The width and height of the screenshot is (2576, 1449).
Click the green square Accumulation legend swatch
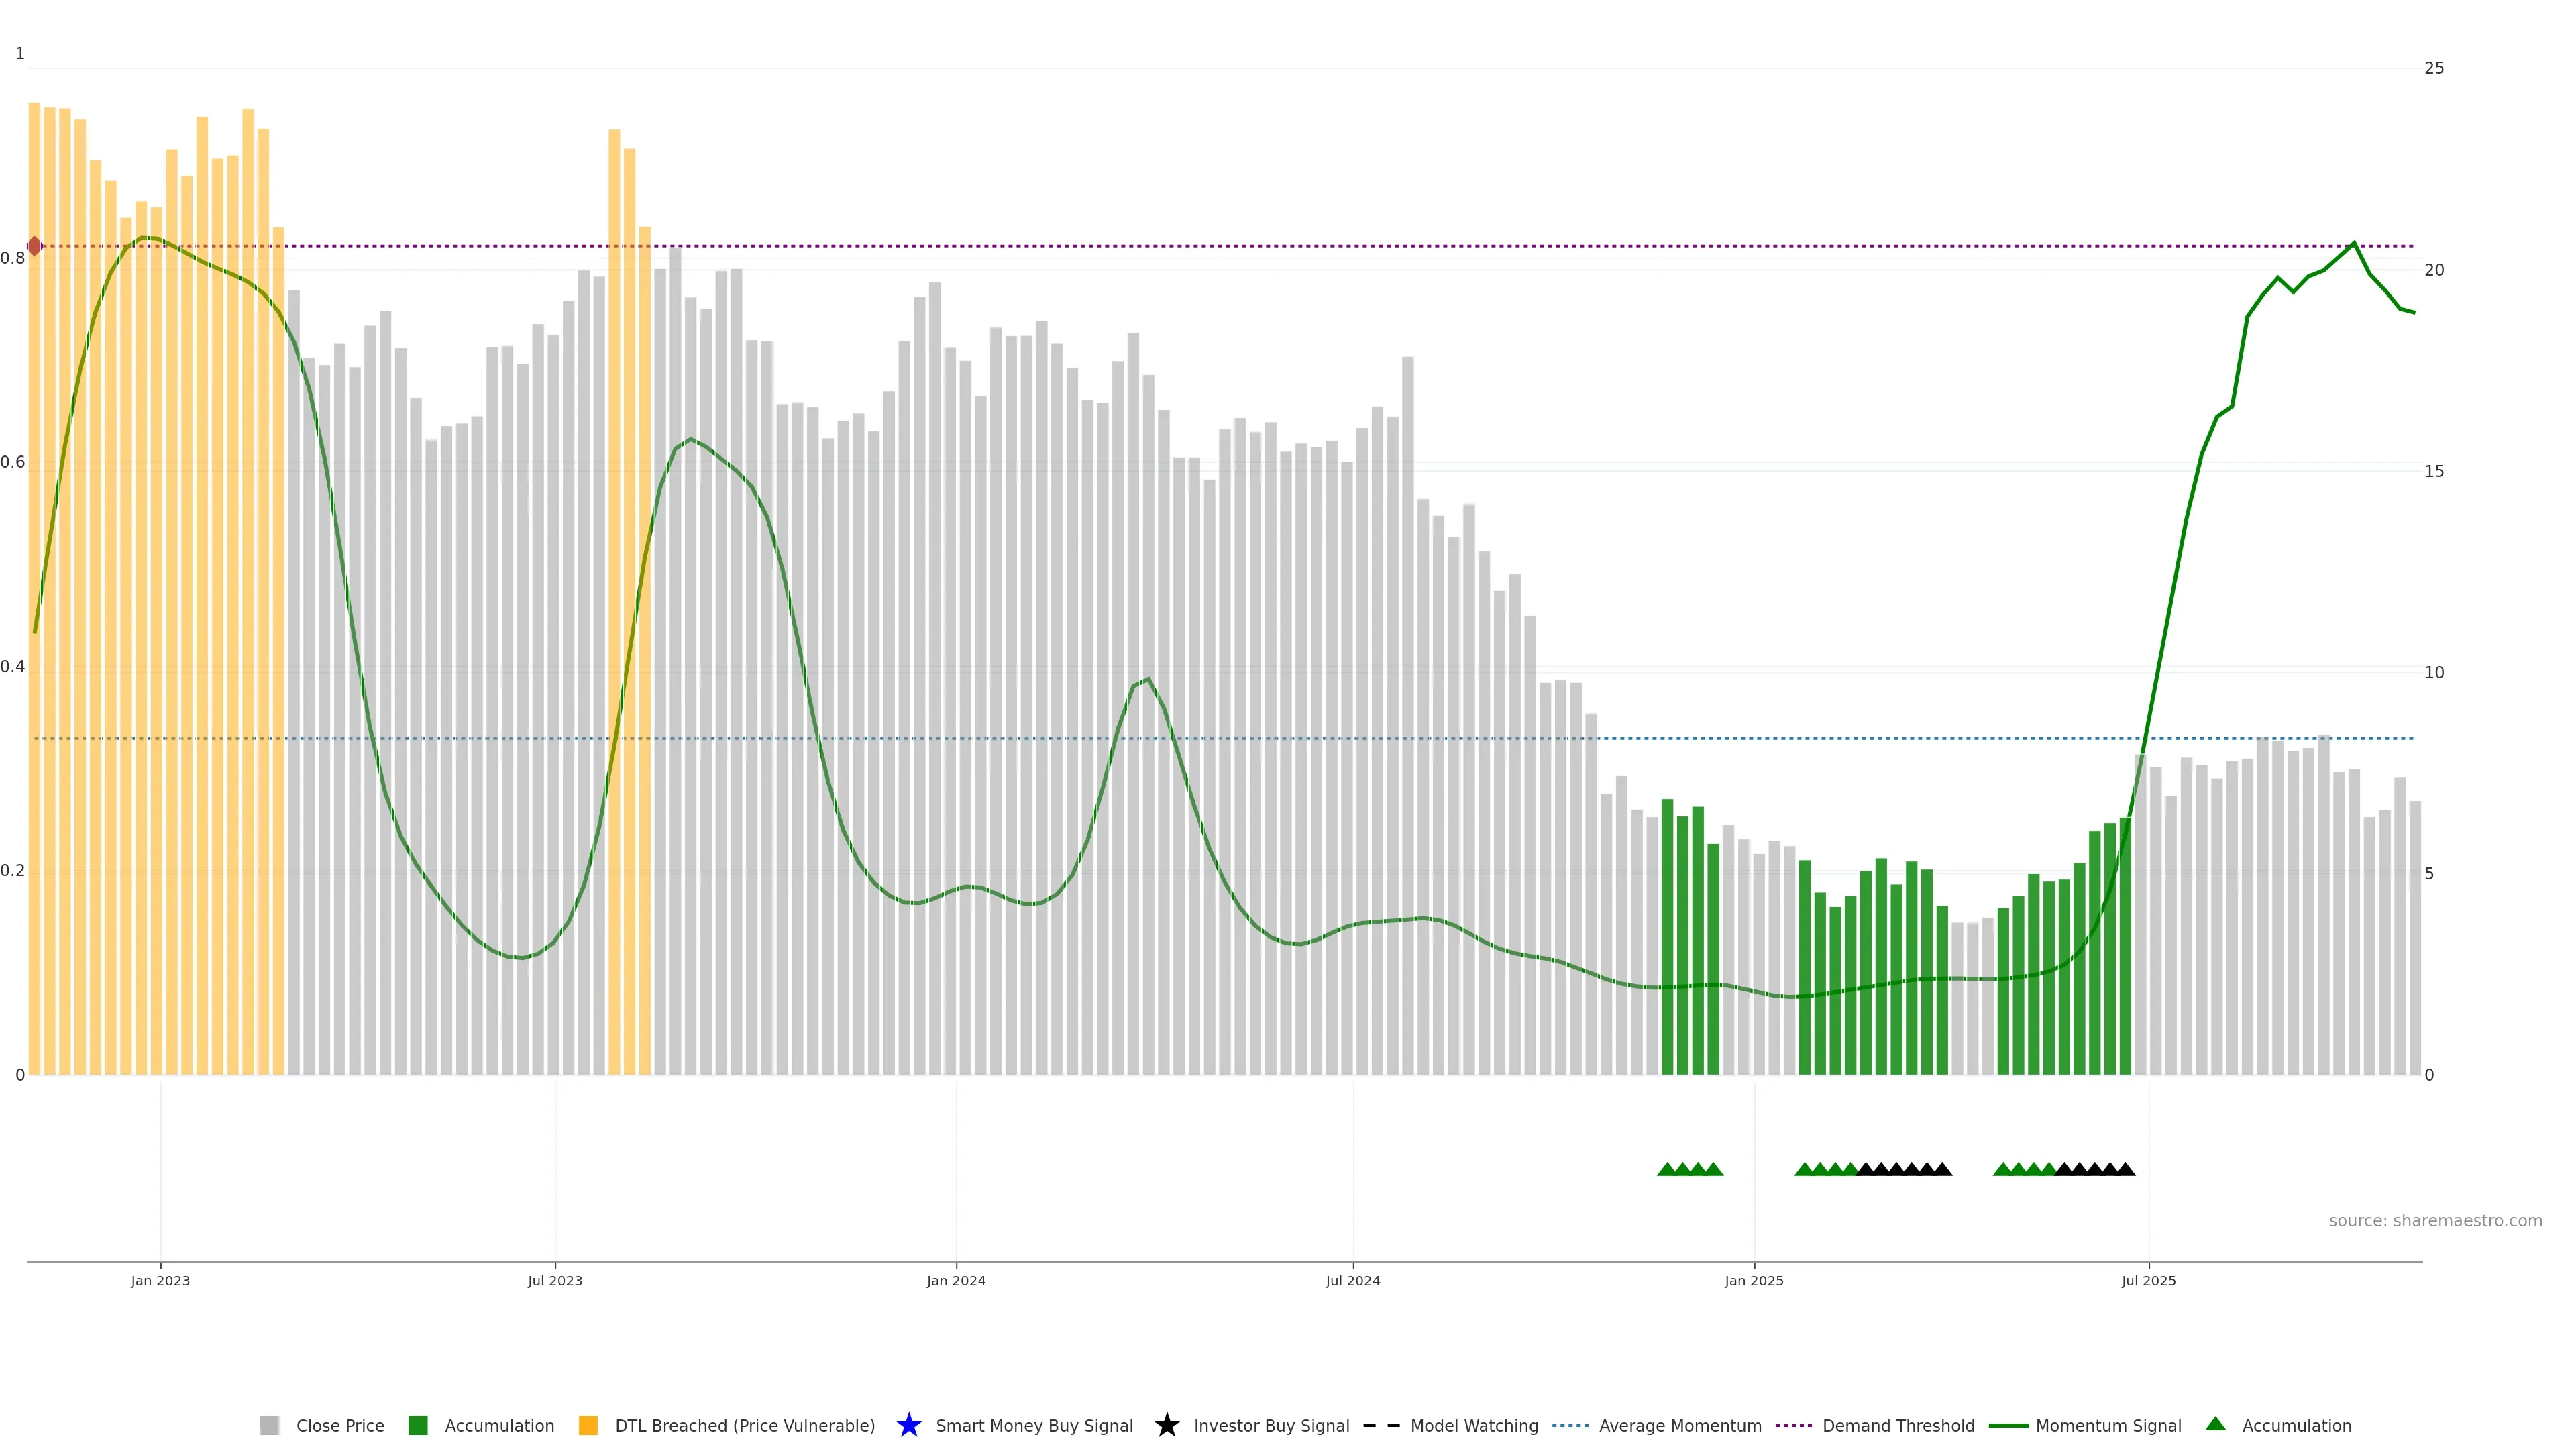coord(418,1426)
